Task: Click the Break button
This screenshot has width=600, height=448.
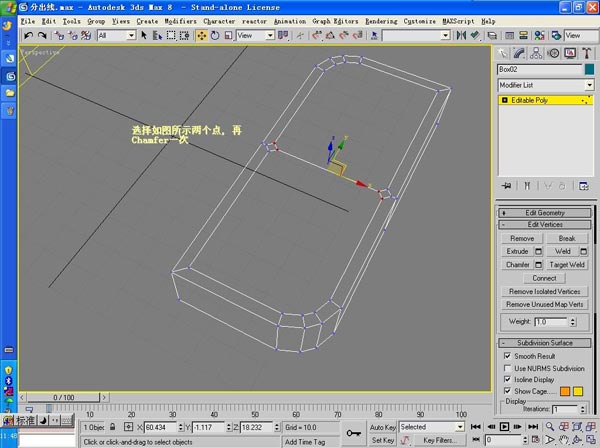Action: pyautogui.click(x=567, y=238)
